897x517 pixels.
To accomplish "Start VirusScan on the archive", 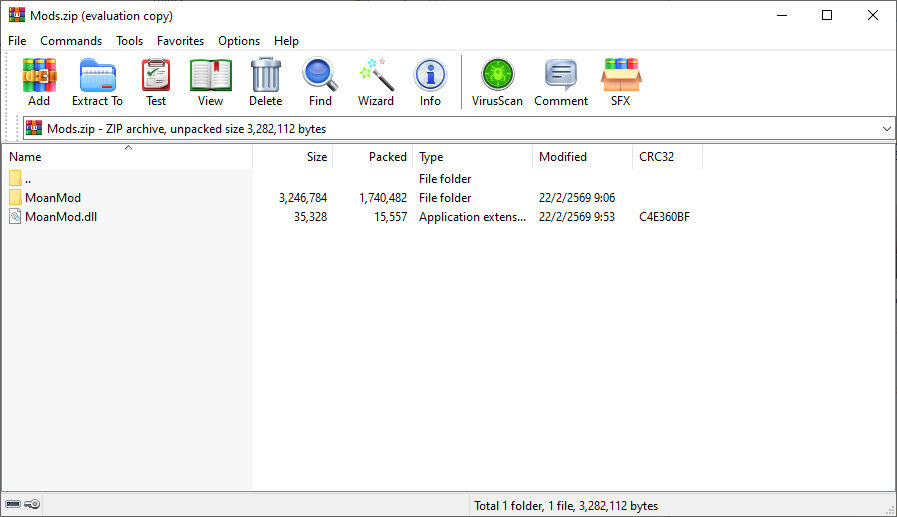I will click(497, 82).
